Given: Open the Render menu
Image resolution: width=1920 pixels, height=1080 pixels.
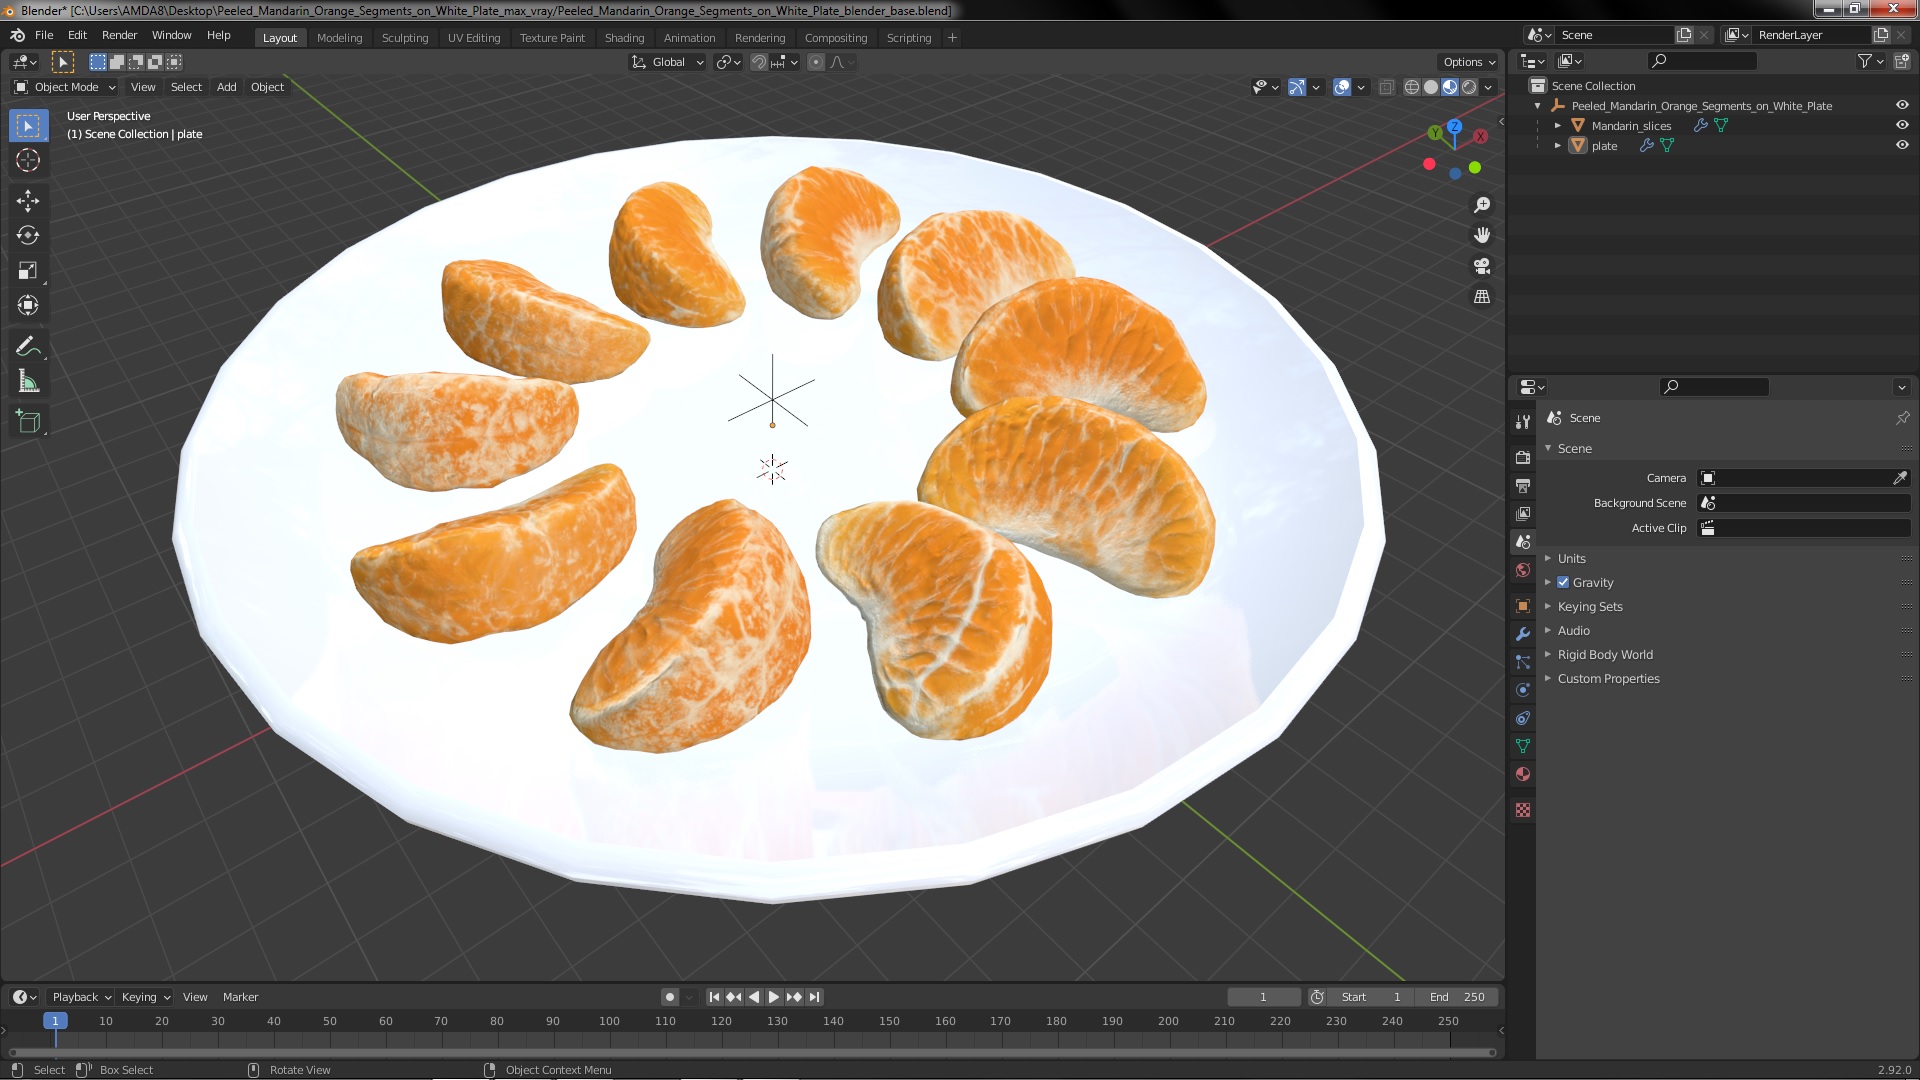Looking at the screenshot, I should (x=119, y=35).
